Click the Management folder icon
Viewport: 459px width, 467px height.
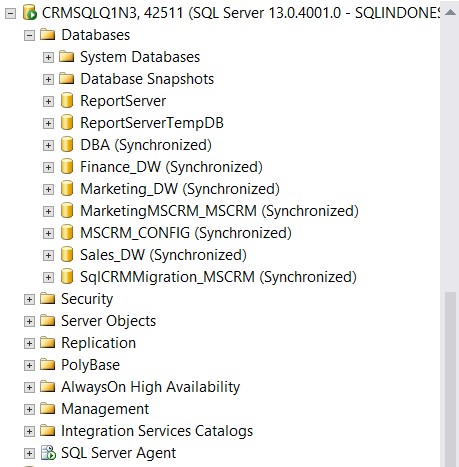[x=48, y=409]
